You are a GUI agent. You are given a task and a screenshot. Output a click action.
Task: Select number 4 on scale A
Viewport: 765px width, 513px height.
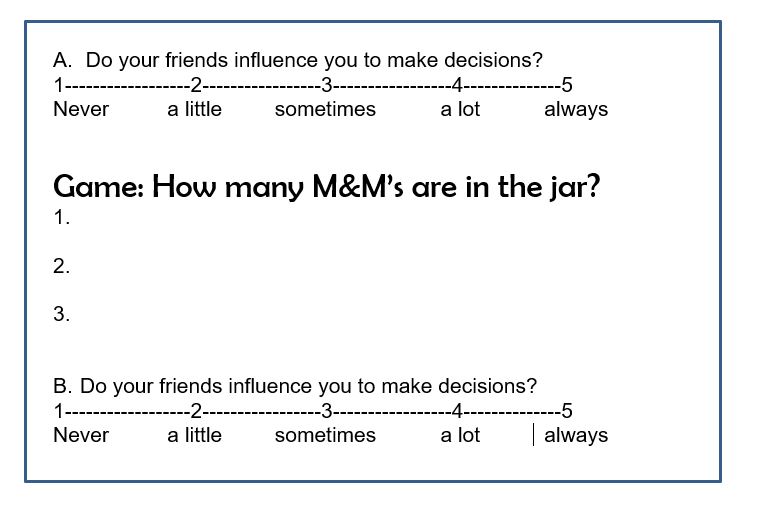[457, 85]
